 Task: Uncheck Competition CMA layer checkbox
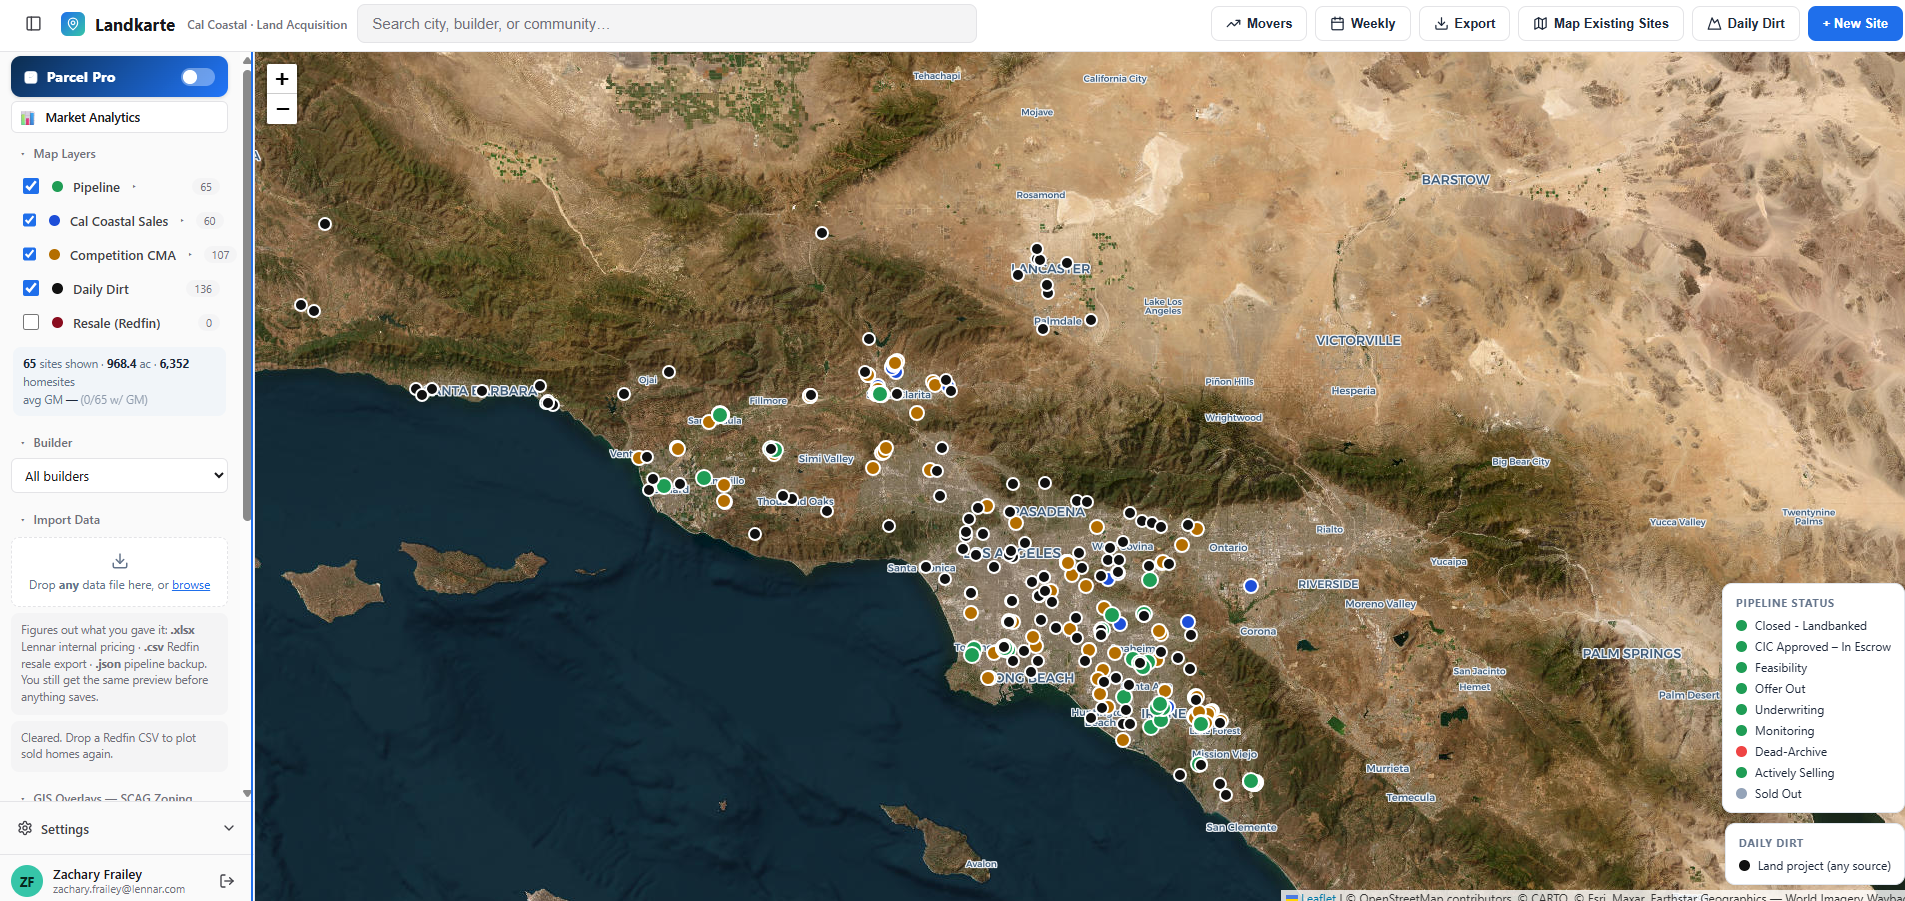(30, 254)
